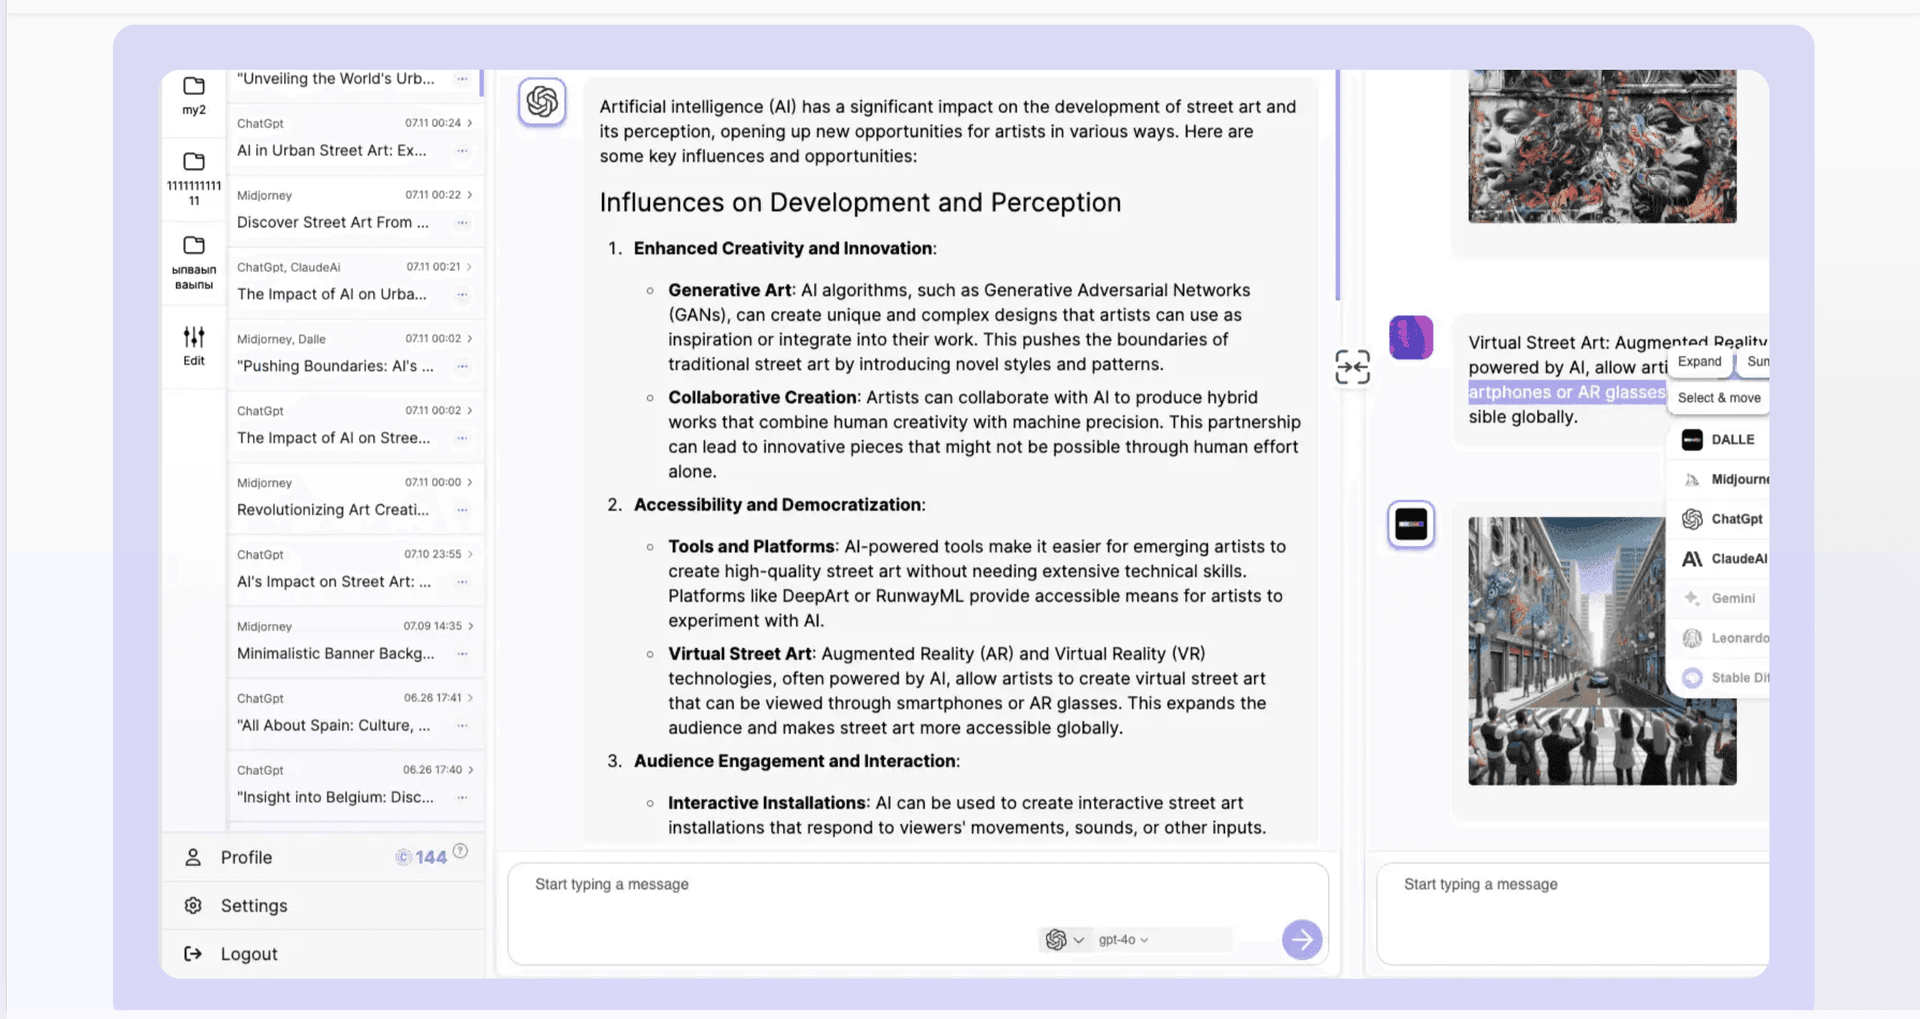The width and height of the screenshot is (1920, 1019).
Task: Expand the AI in Urban Street Art chat chevron
Action: coord(470,123)
